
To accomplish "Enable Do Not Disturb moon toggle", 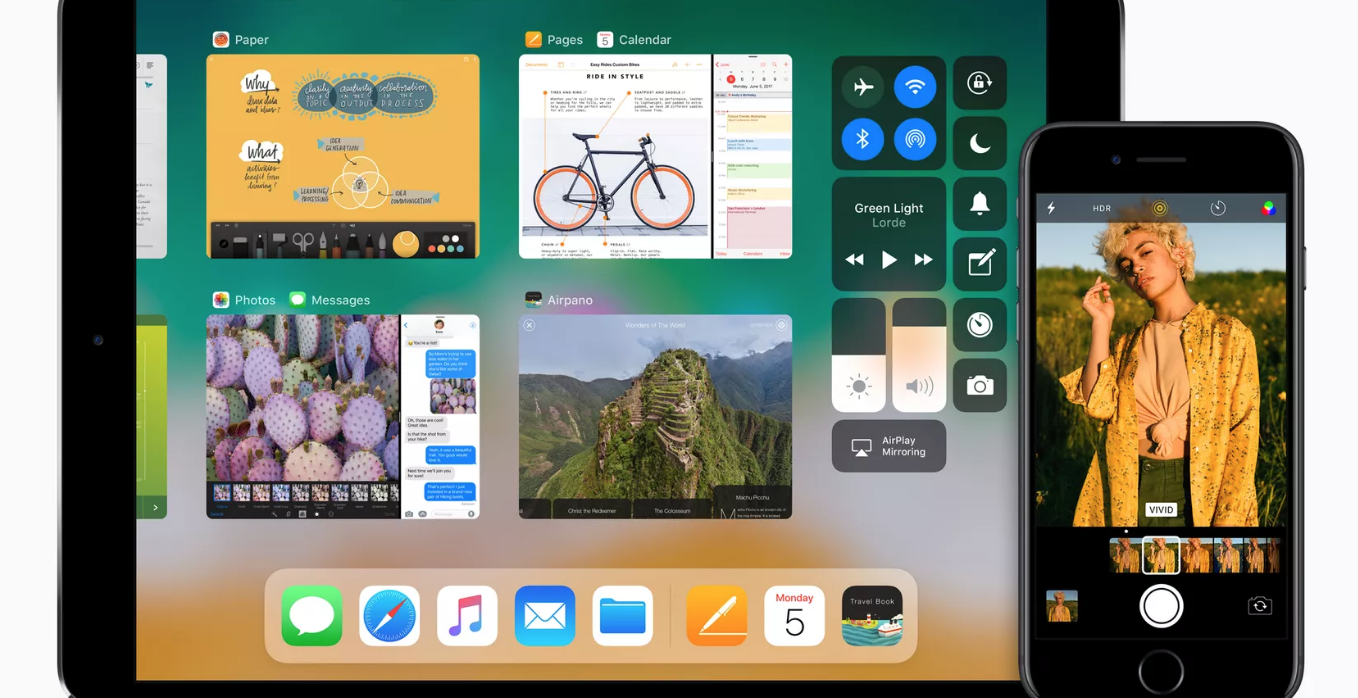I will tap(979, 144).
